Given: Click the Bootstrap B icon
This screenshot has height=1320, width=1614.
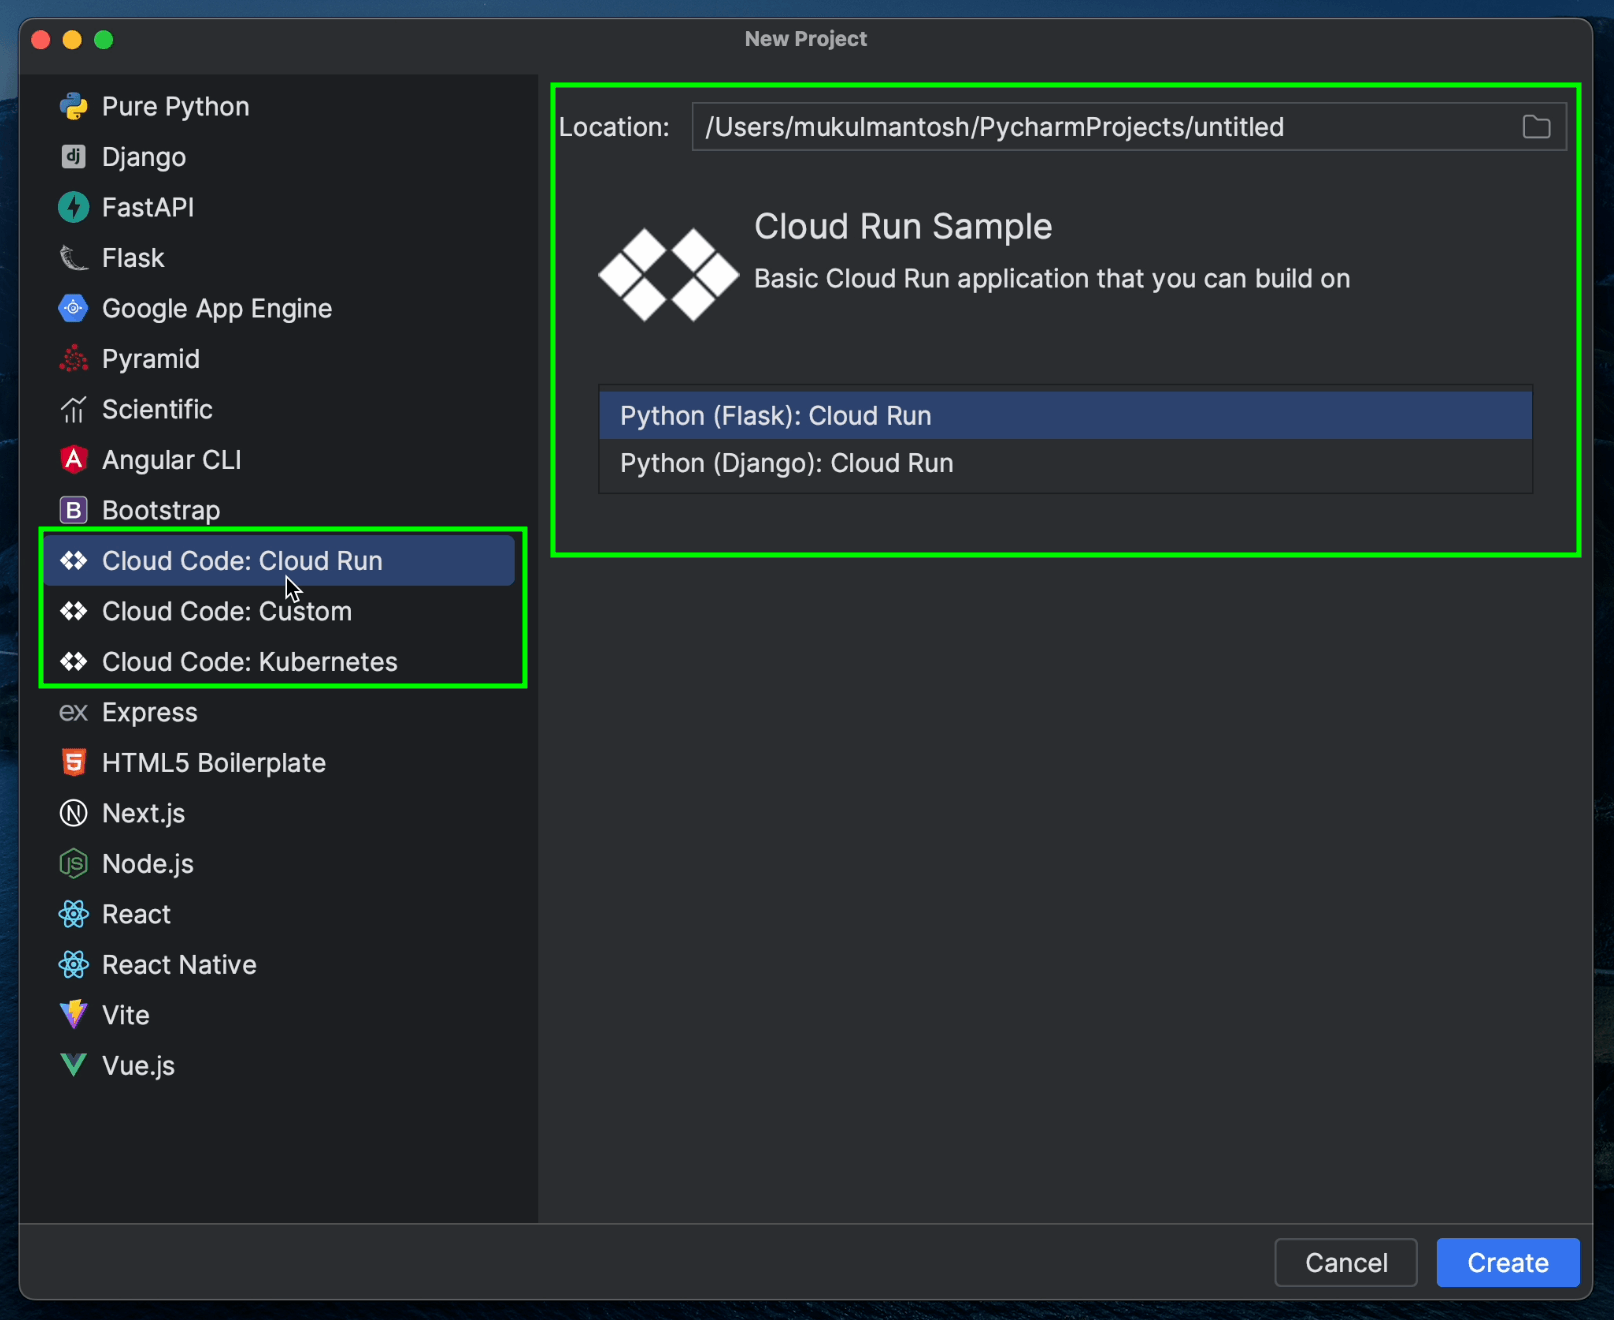Looking at the screenshot, I should coord(73,510).
